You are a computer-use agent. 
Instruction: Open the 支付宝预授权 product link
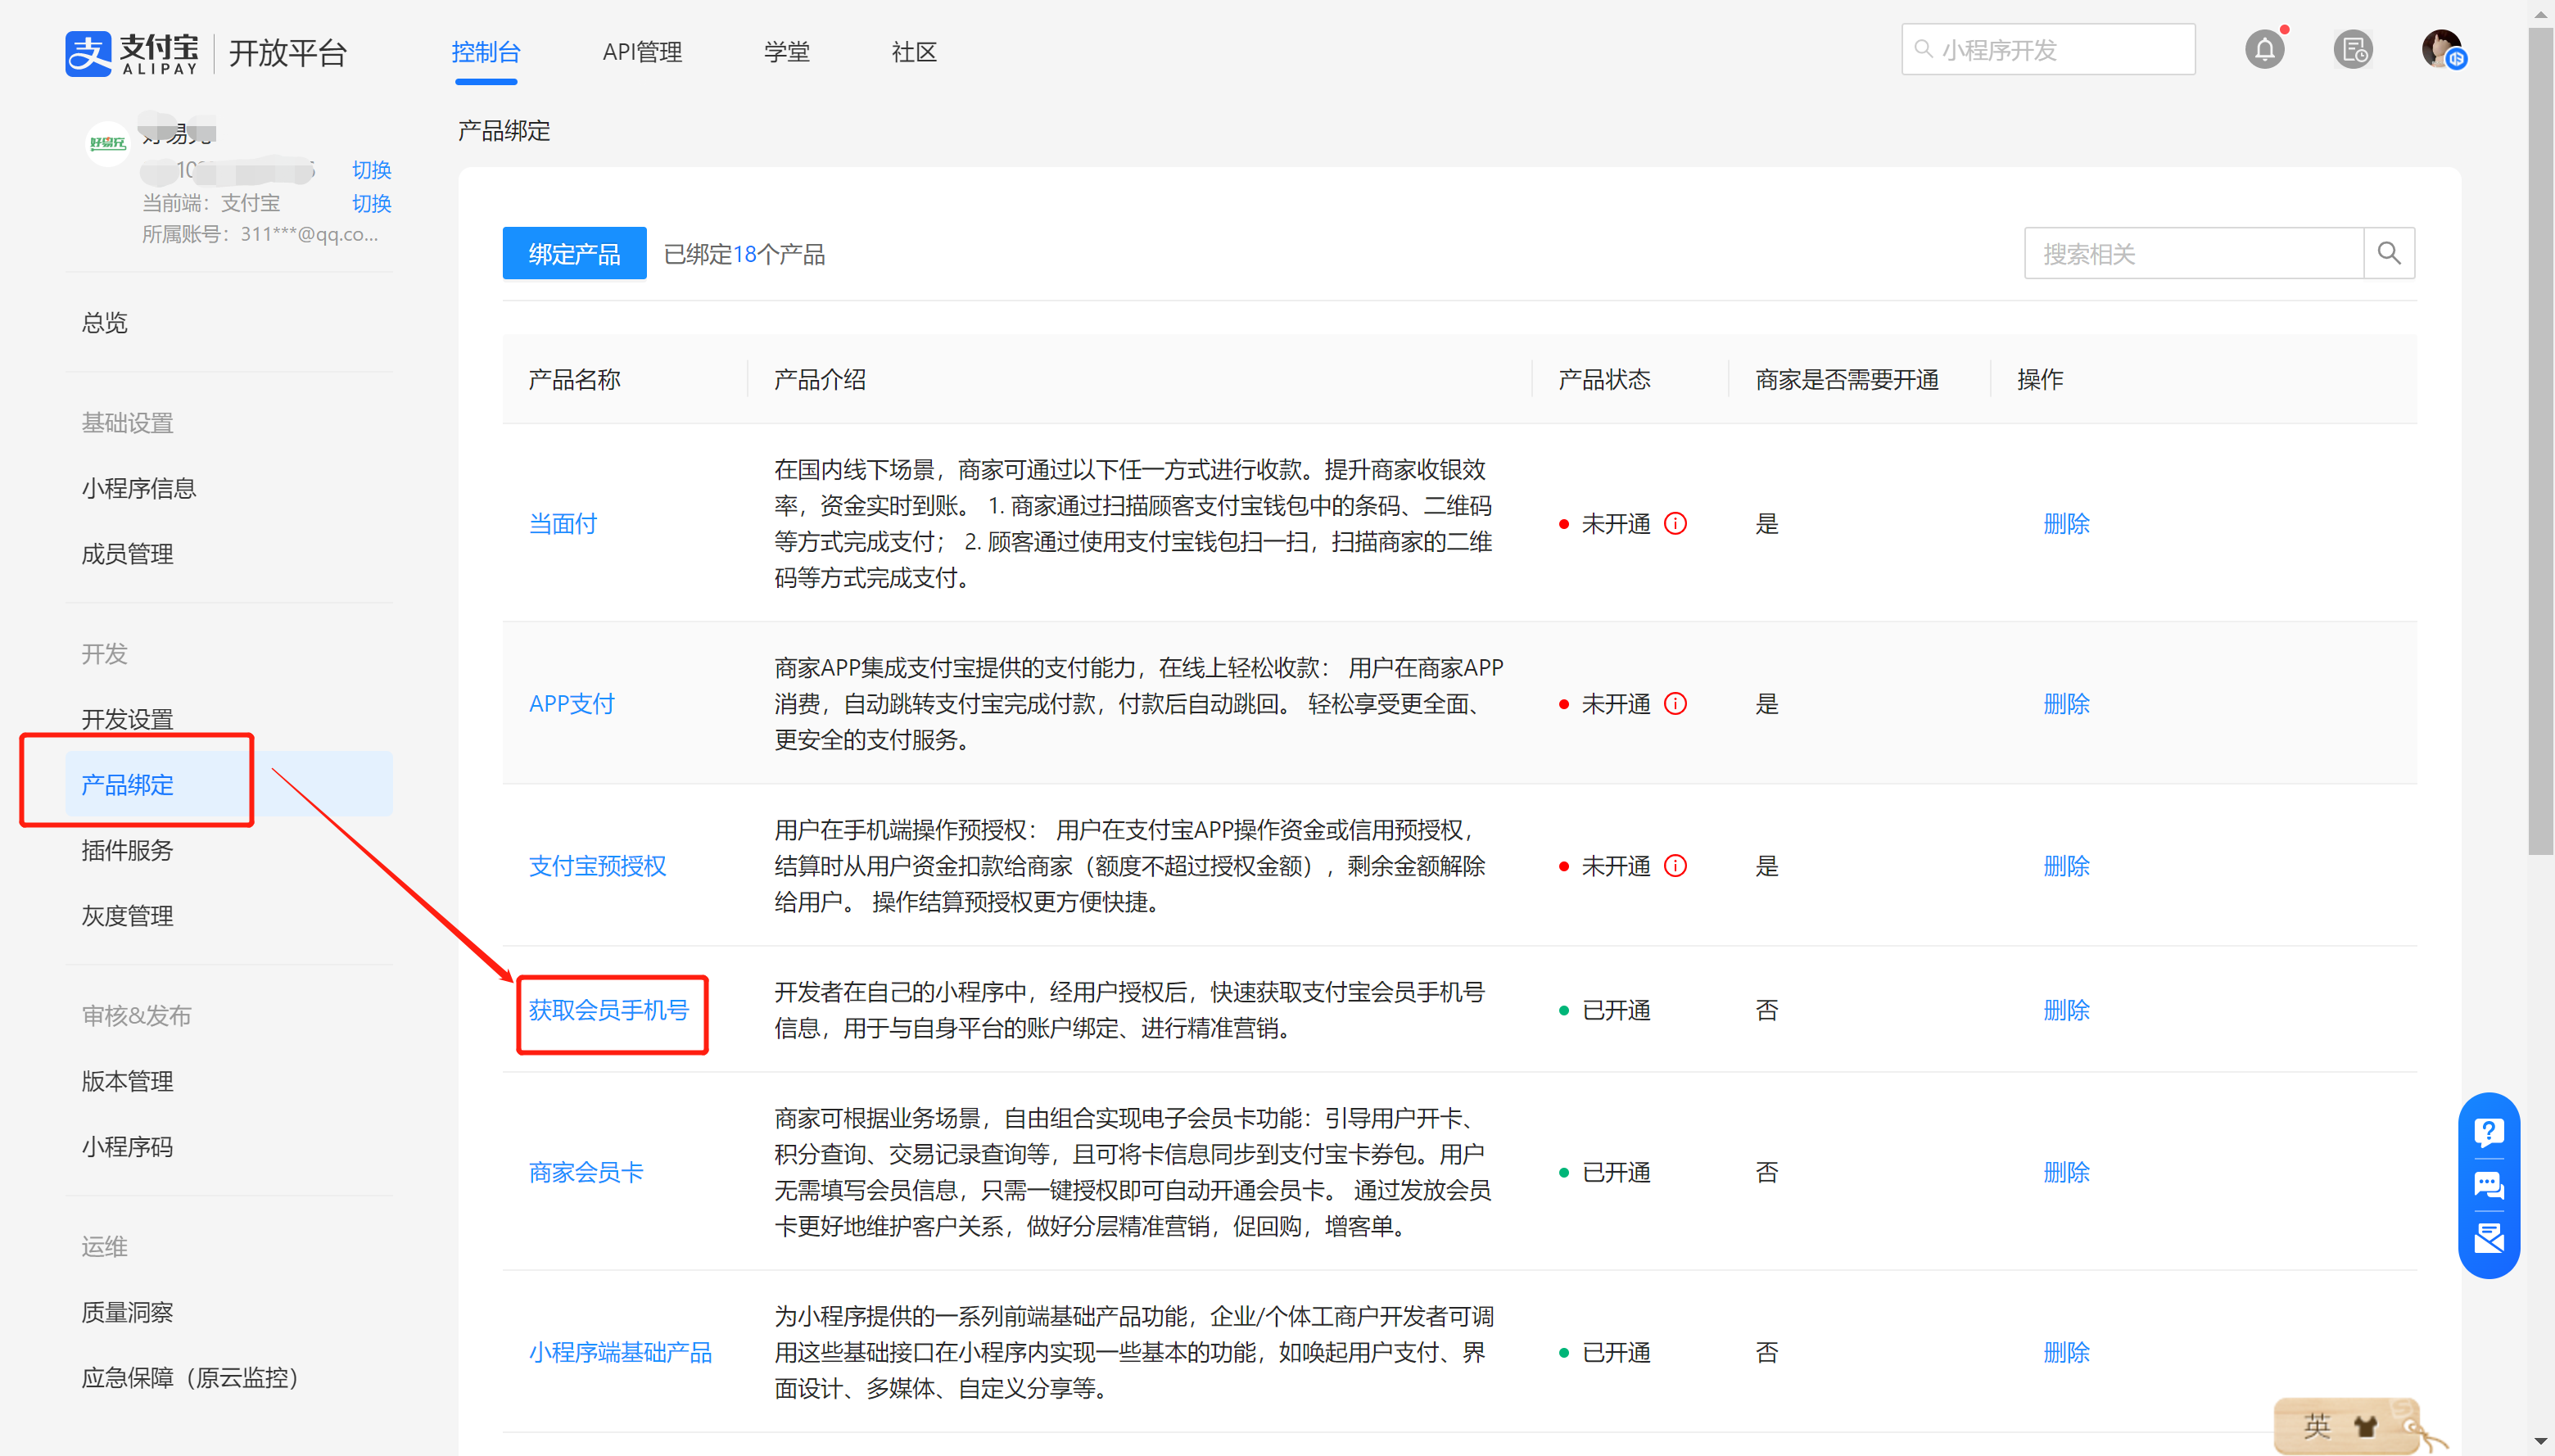click(x=597, y=865)
